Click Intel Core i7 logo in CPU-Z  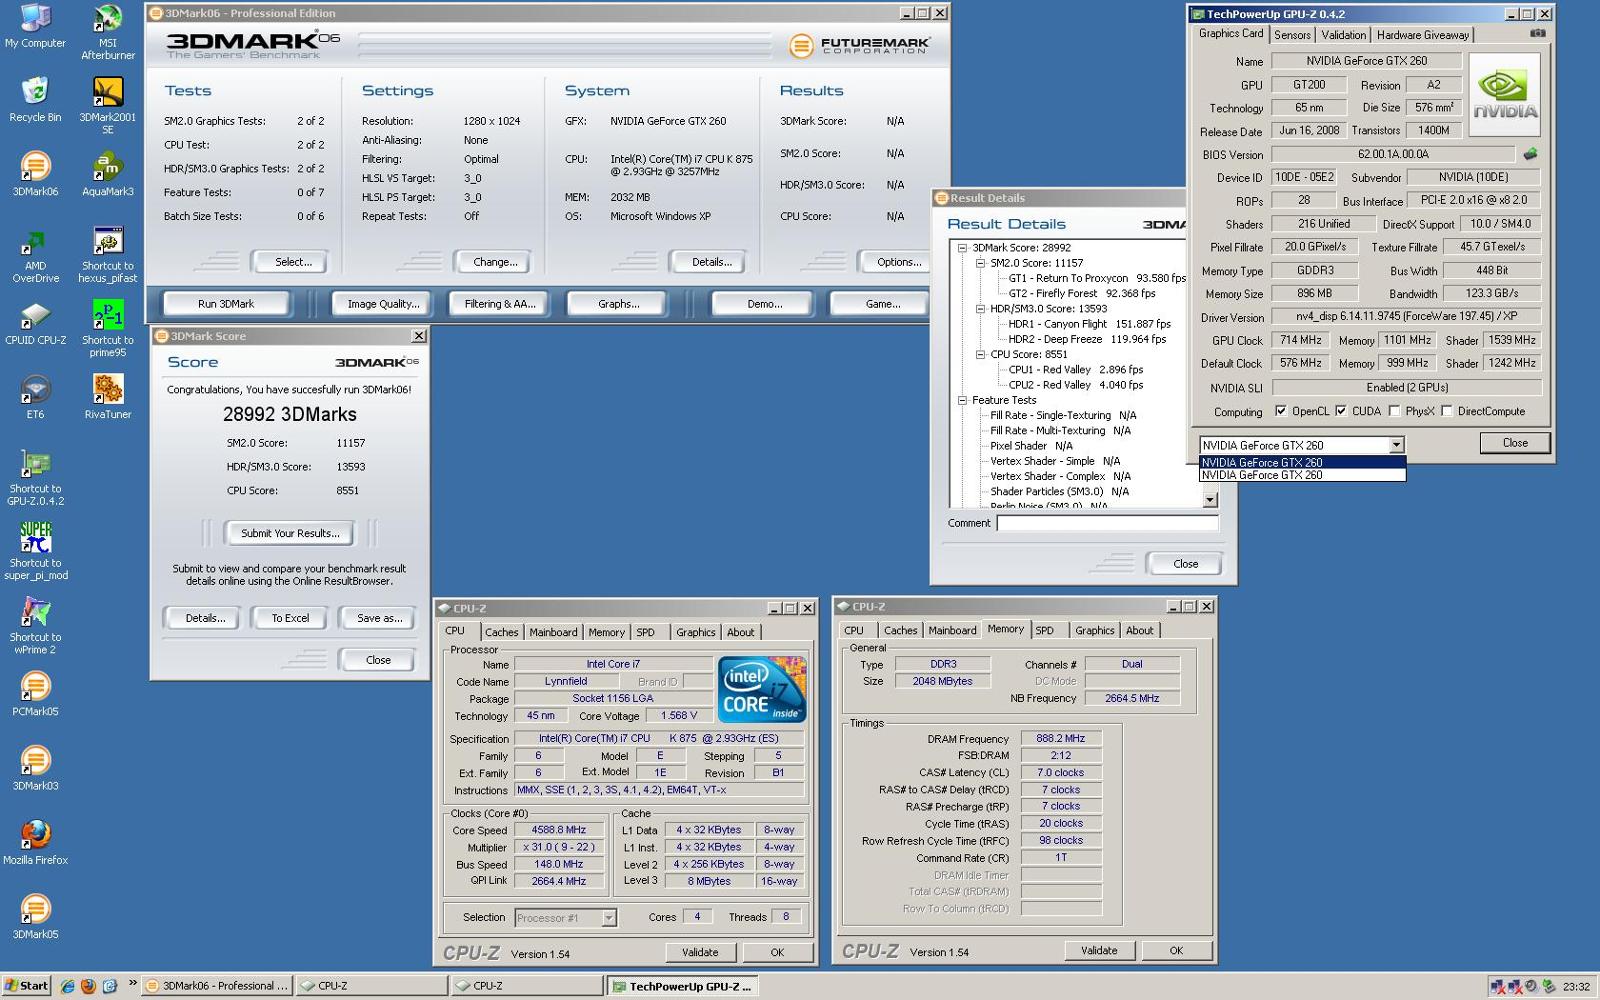coord(762,689)
